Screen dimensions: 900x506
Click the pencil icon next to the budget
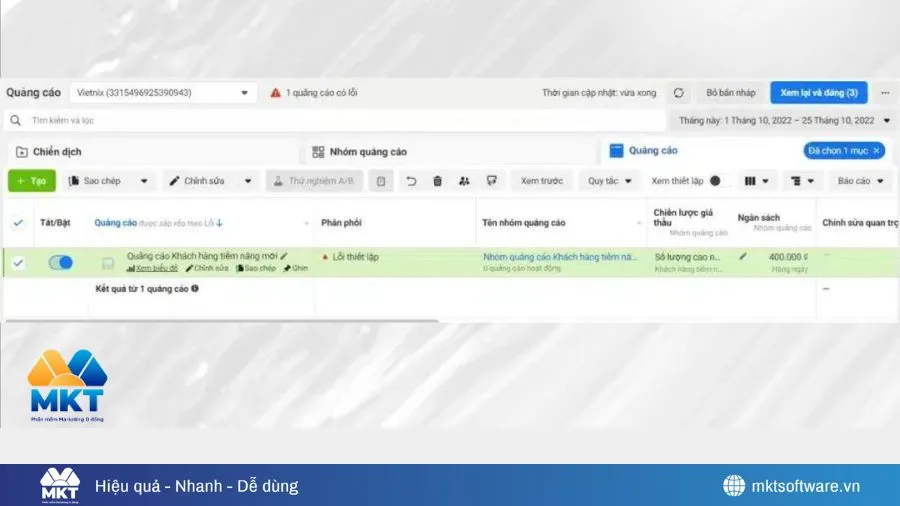(743, 257)
